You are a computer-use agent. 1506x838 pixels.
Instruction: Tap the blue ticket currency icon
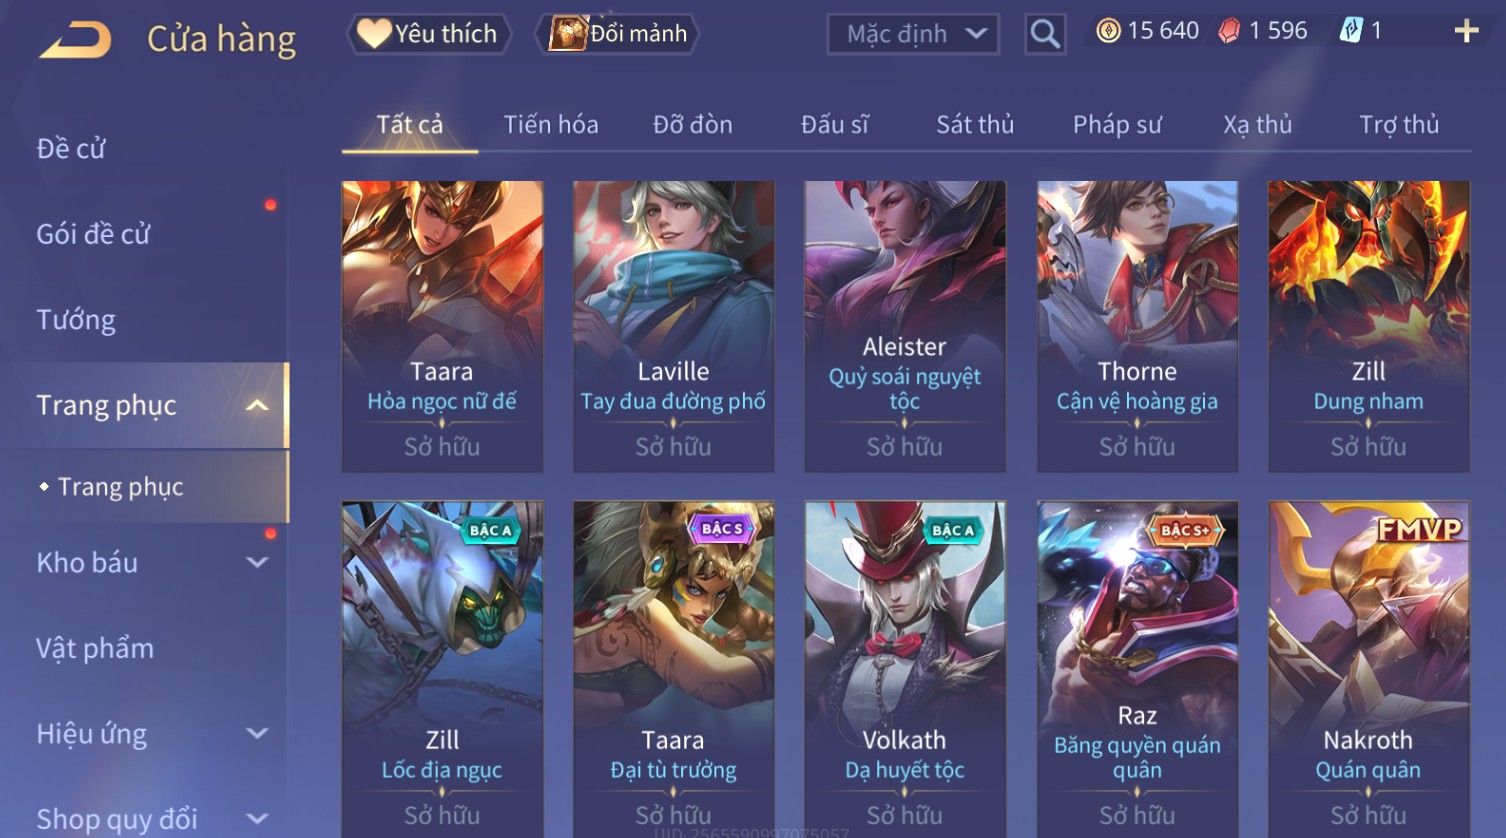[1351, 31]
